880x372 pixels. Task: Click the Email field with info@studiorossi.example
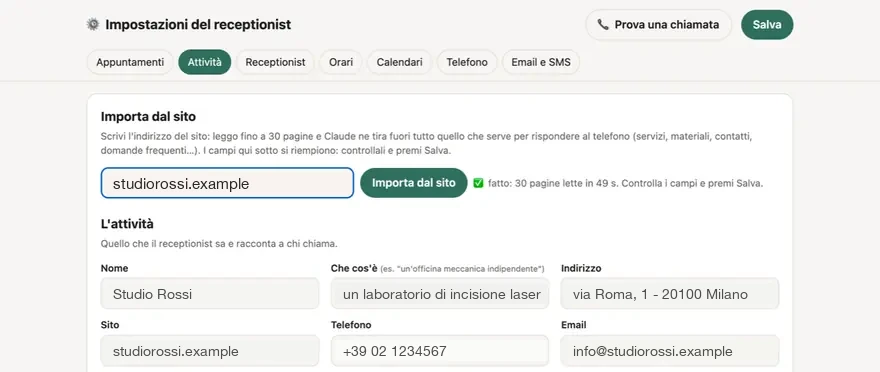point(670,351)
